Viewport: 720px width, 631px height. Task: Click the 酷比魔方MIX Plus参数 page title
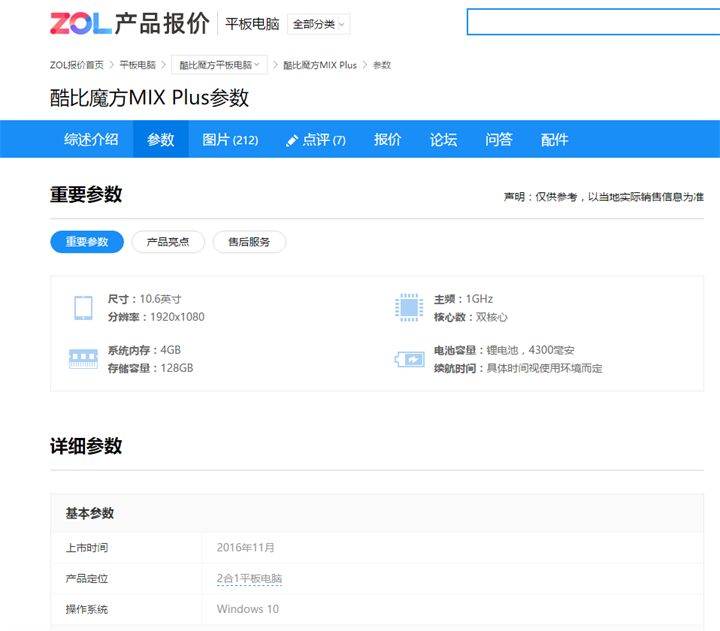click(x=149, y=97)
